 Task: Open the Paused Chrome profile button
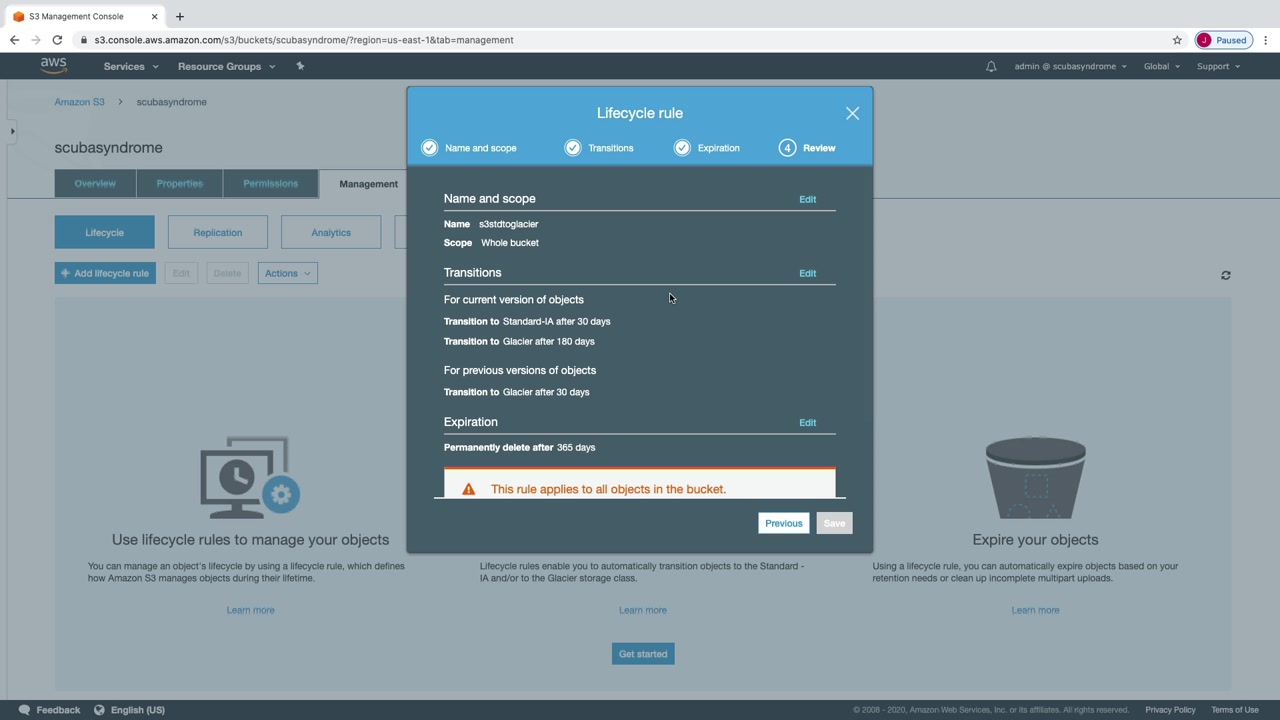(x=1223, y=40)
